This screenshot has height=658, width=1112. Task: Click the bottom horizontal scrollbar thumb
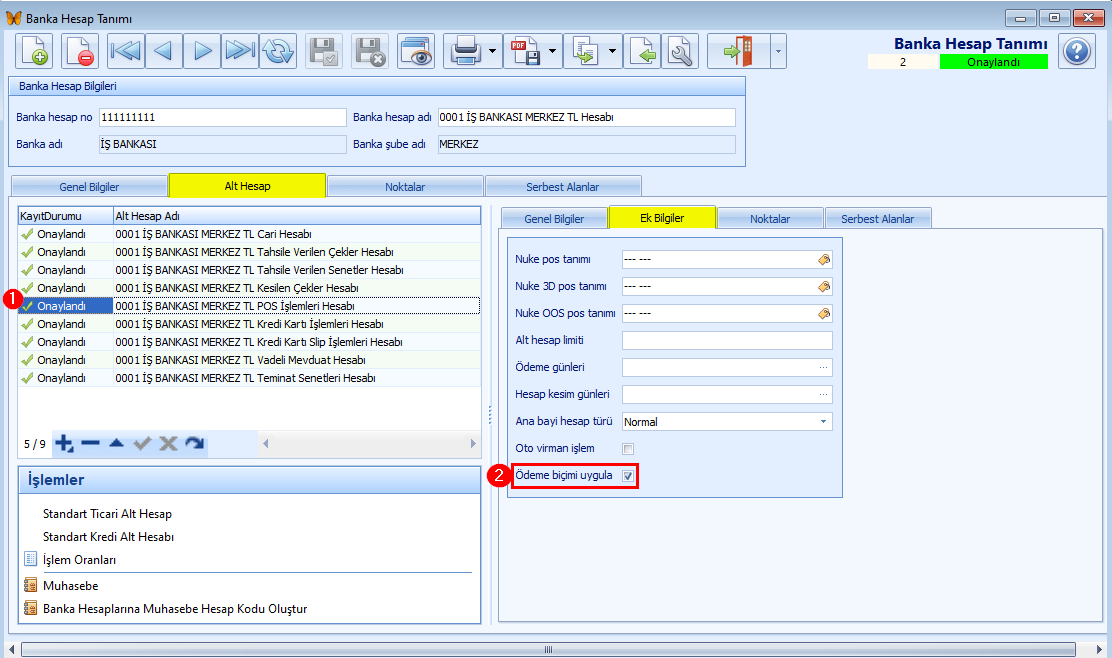coord(548,649)
